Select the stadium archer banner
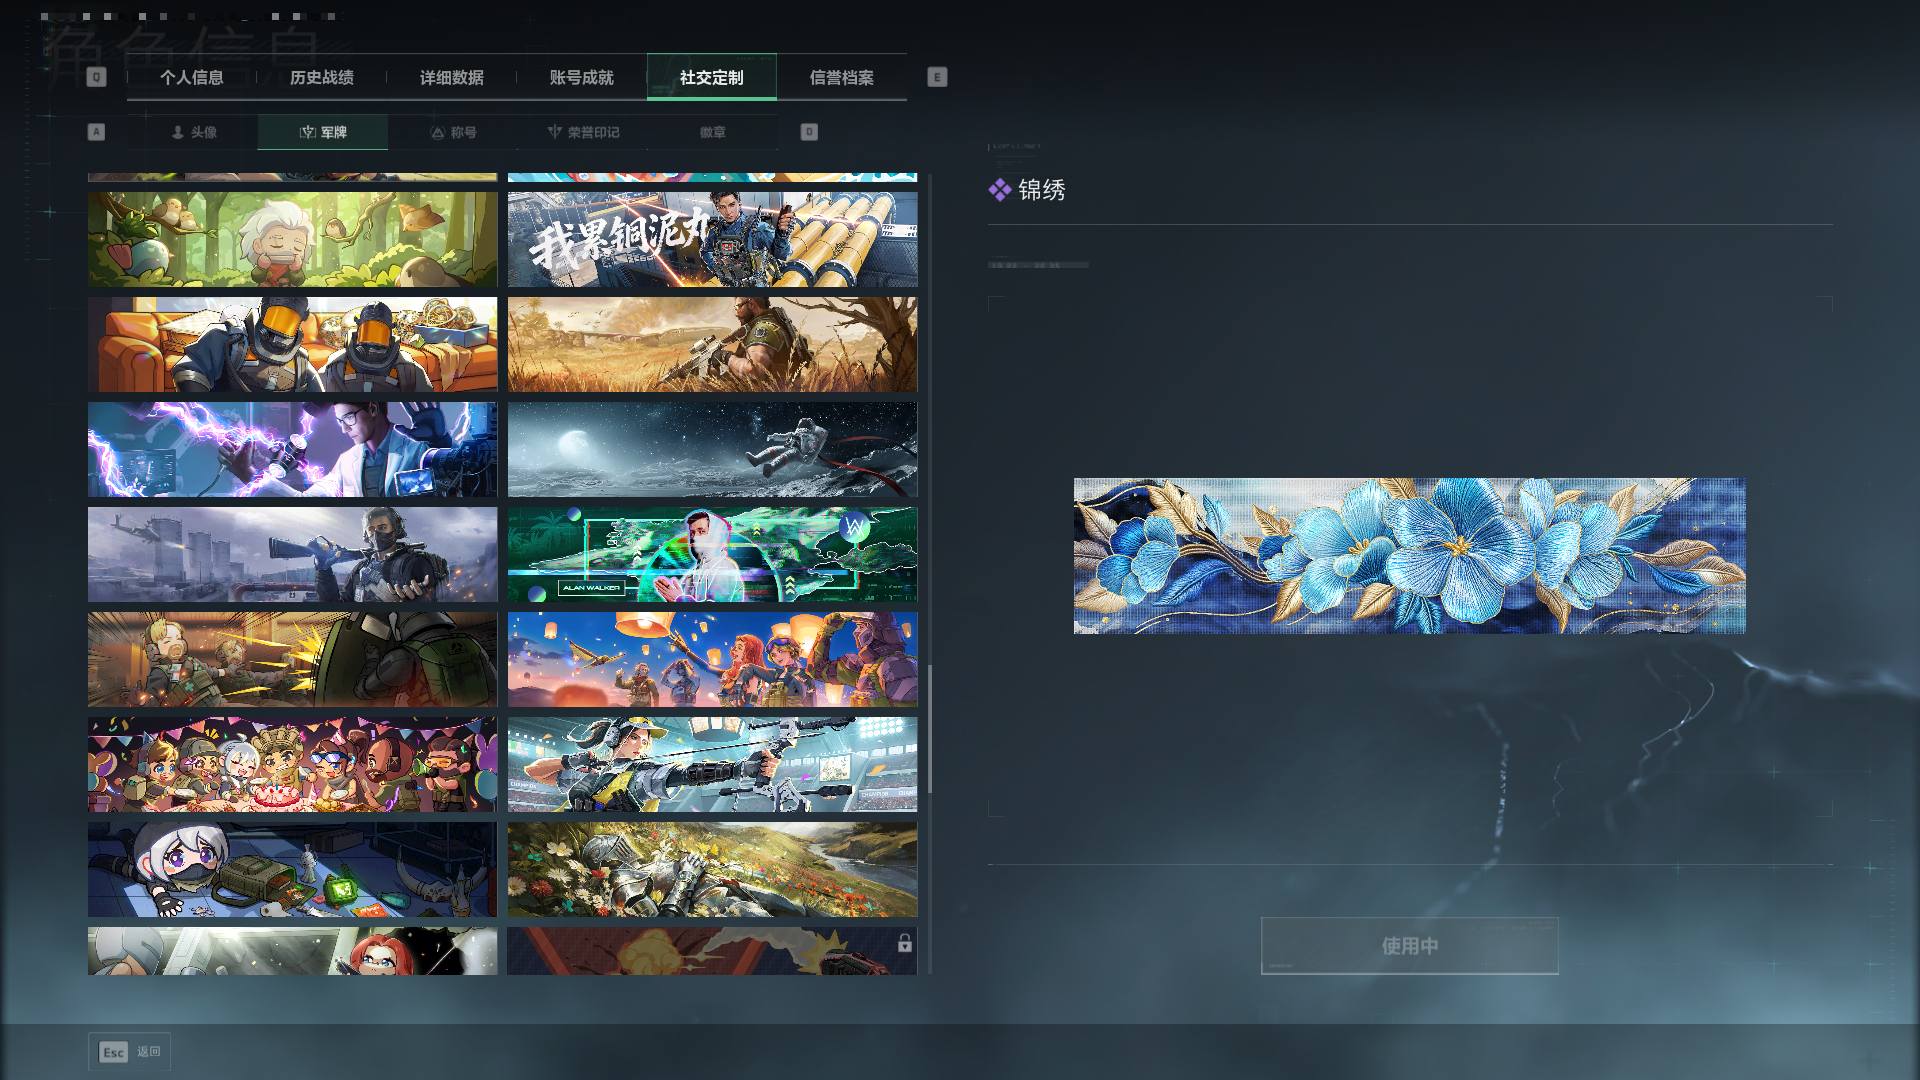The width and height of the screenshot is (1920, 1080). click(712, 765)
